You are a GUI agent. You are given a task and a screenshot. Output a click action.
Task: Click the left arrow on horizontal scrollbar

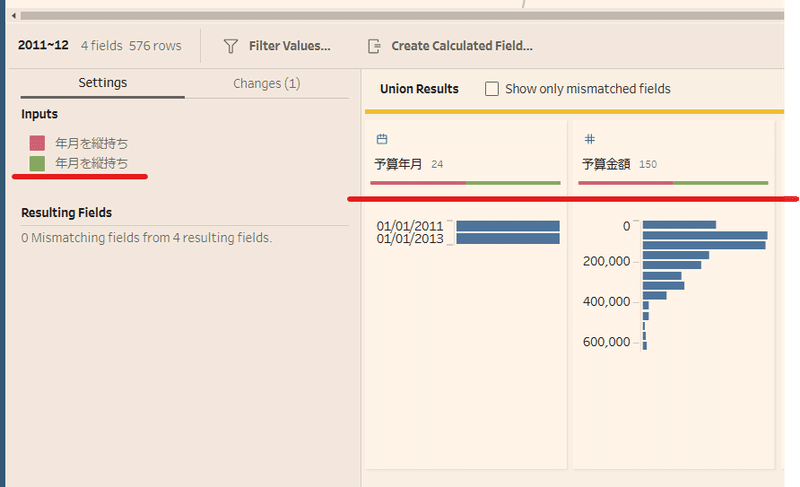tap(14, 16)
